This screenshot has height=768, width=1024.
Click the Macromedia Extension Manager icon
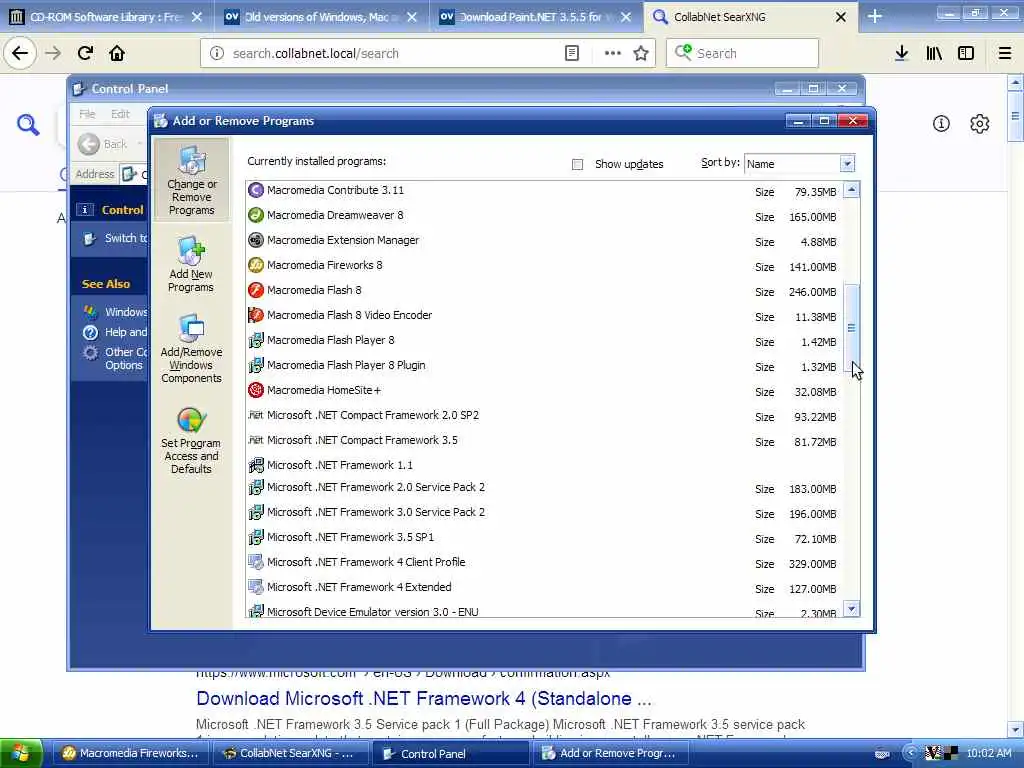[x=256, y=240]
